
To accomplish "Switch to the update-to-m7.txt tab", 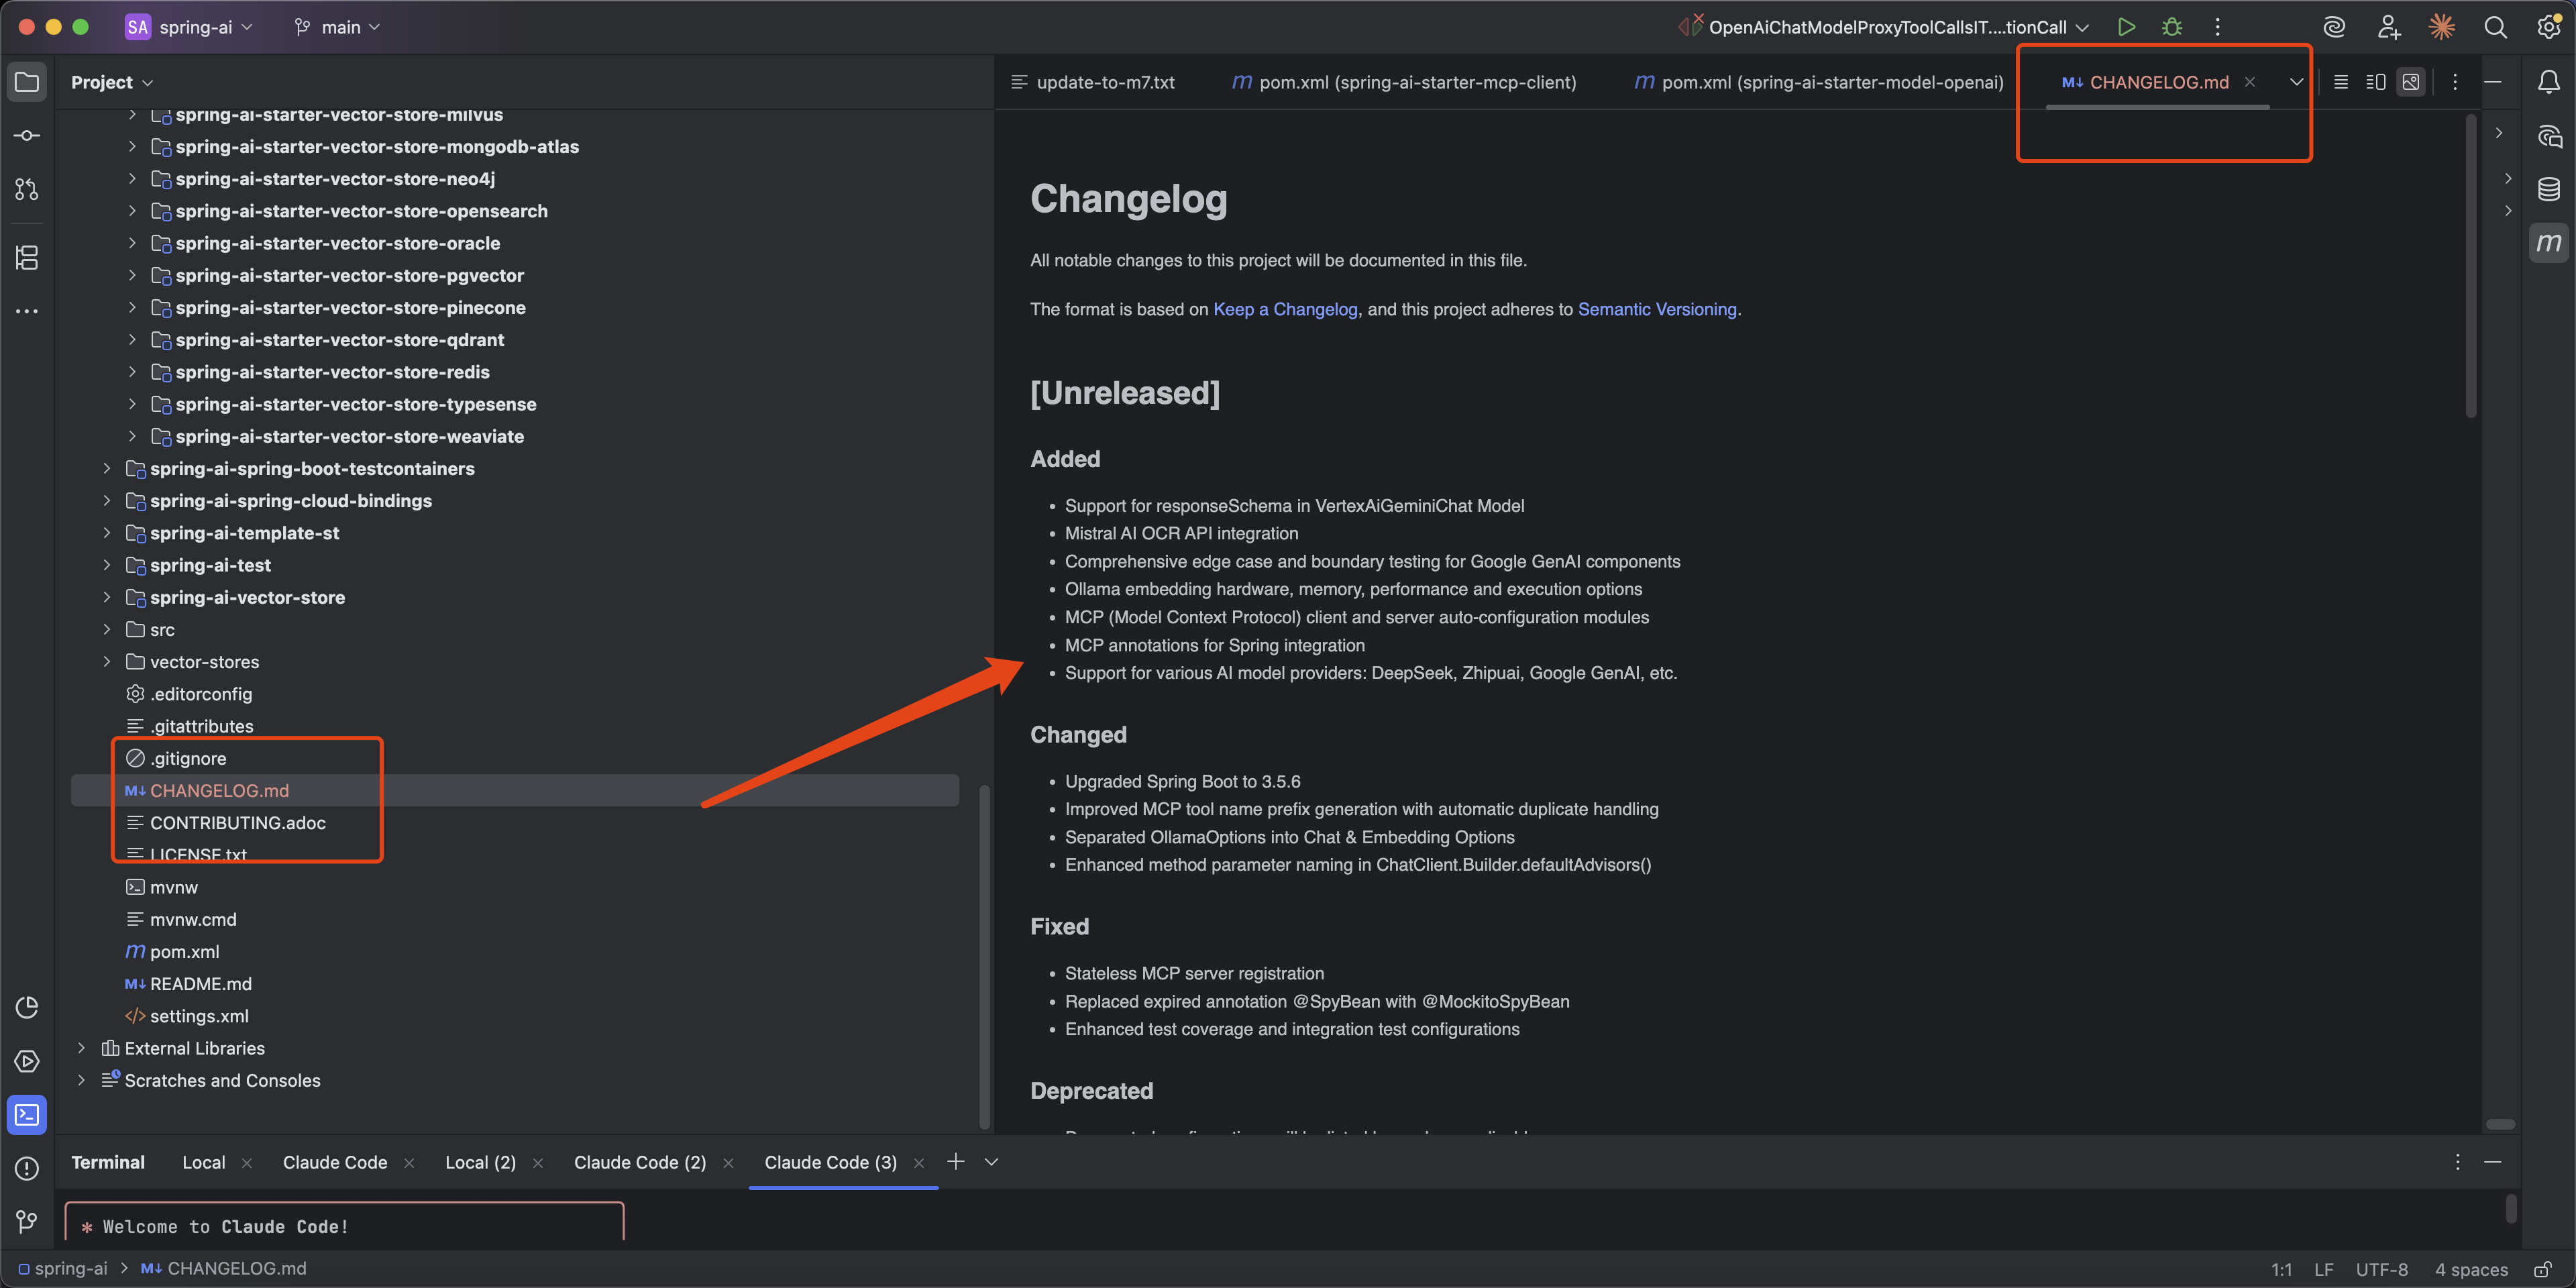I will (x=1104, y=82).
